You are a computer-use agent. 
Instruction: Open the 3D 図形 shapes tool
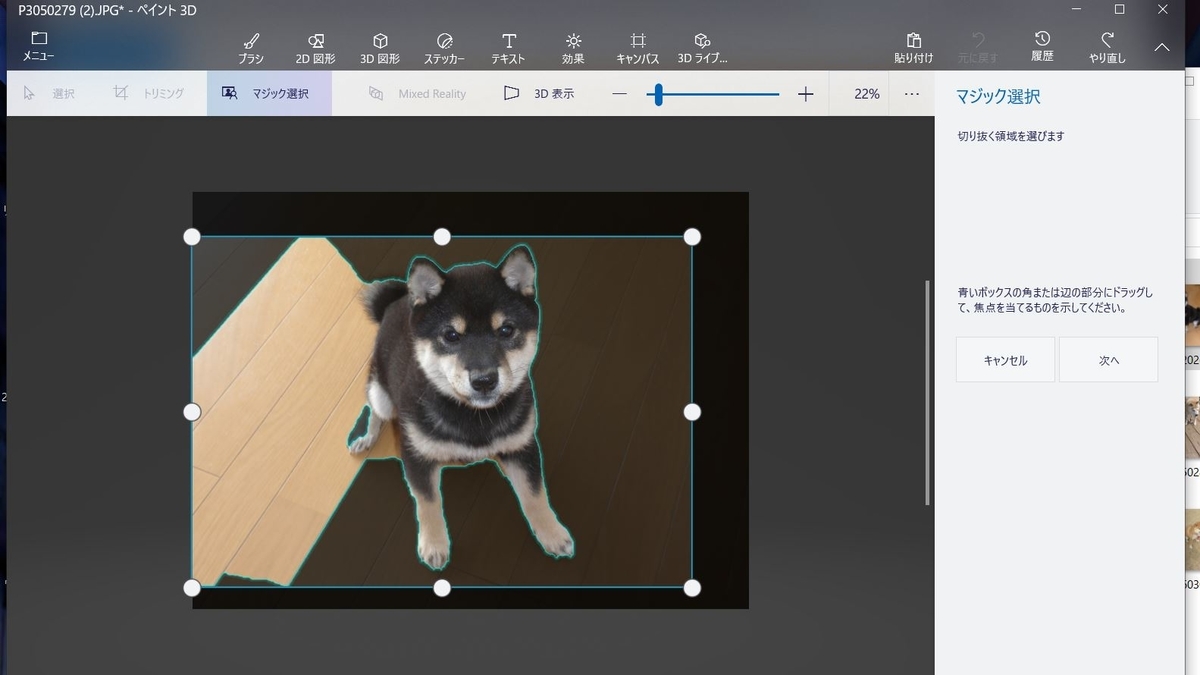[380, 48]
